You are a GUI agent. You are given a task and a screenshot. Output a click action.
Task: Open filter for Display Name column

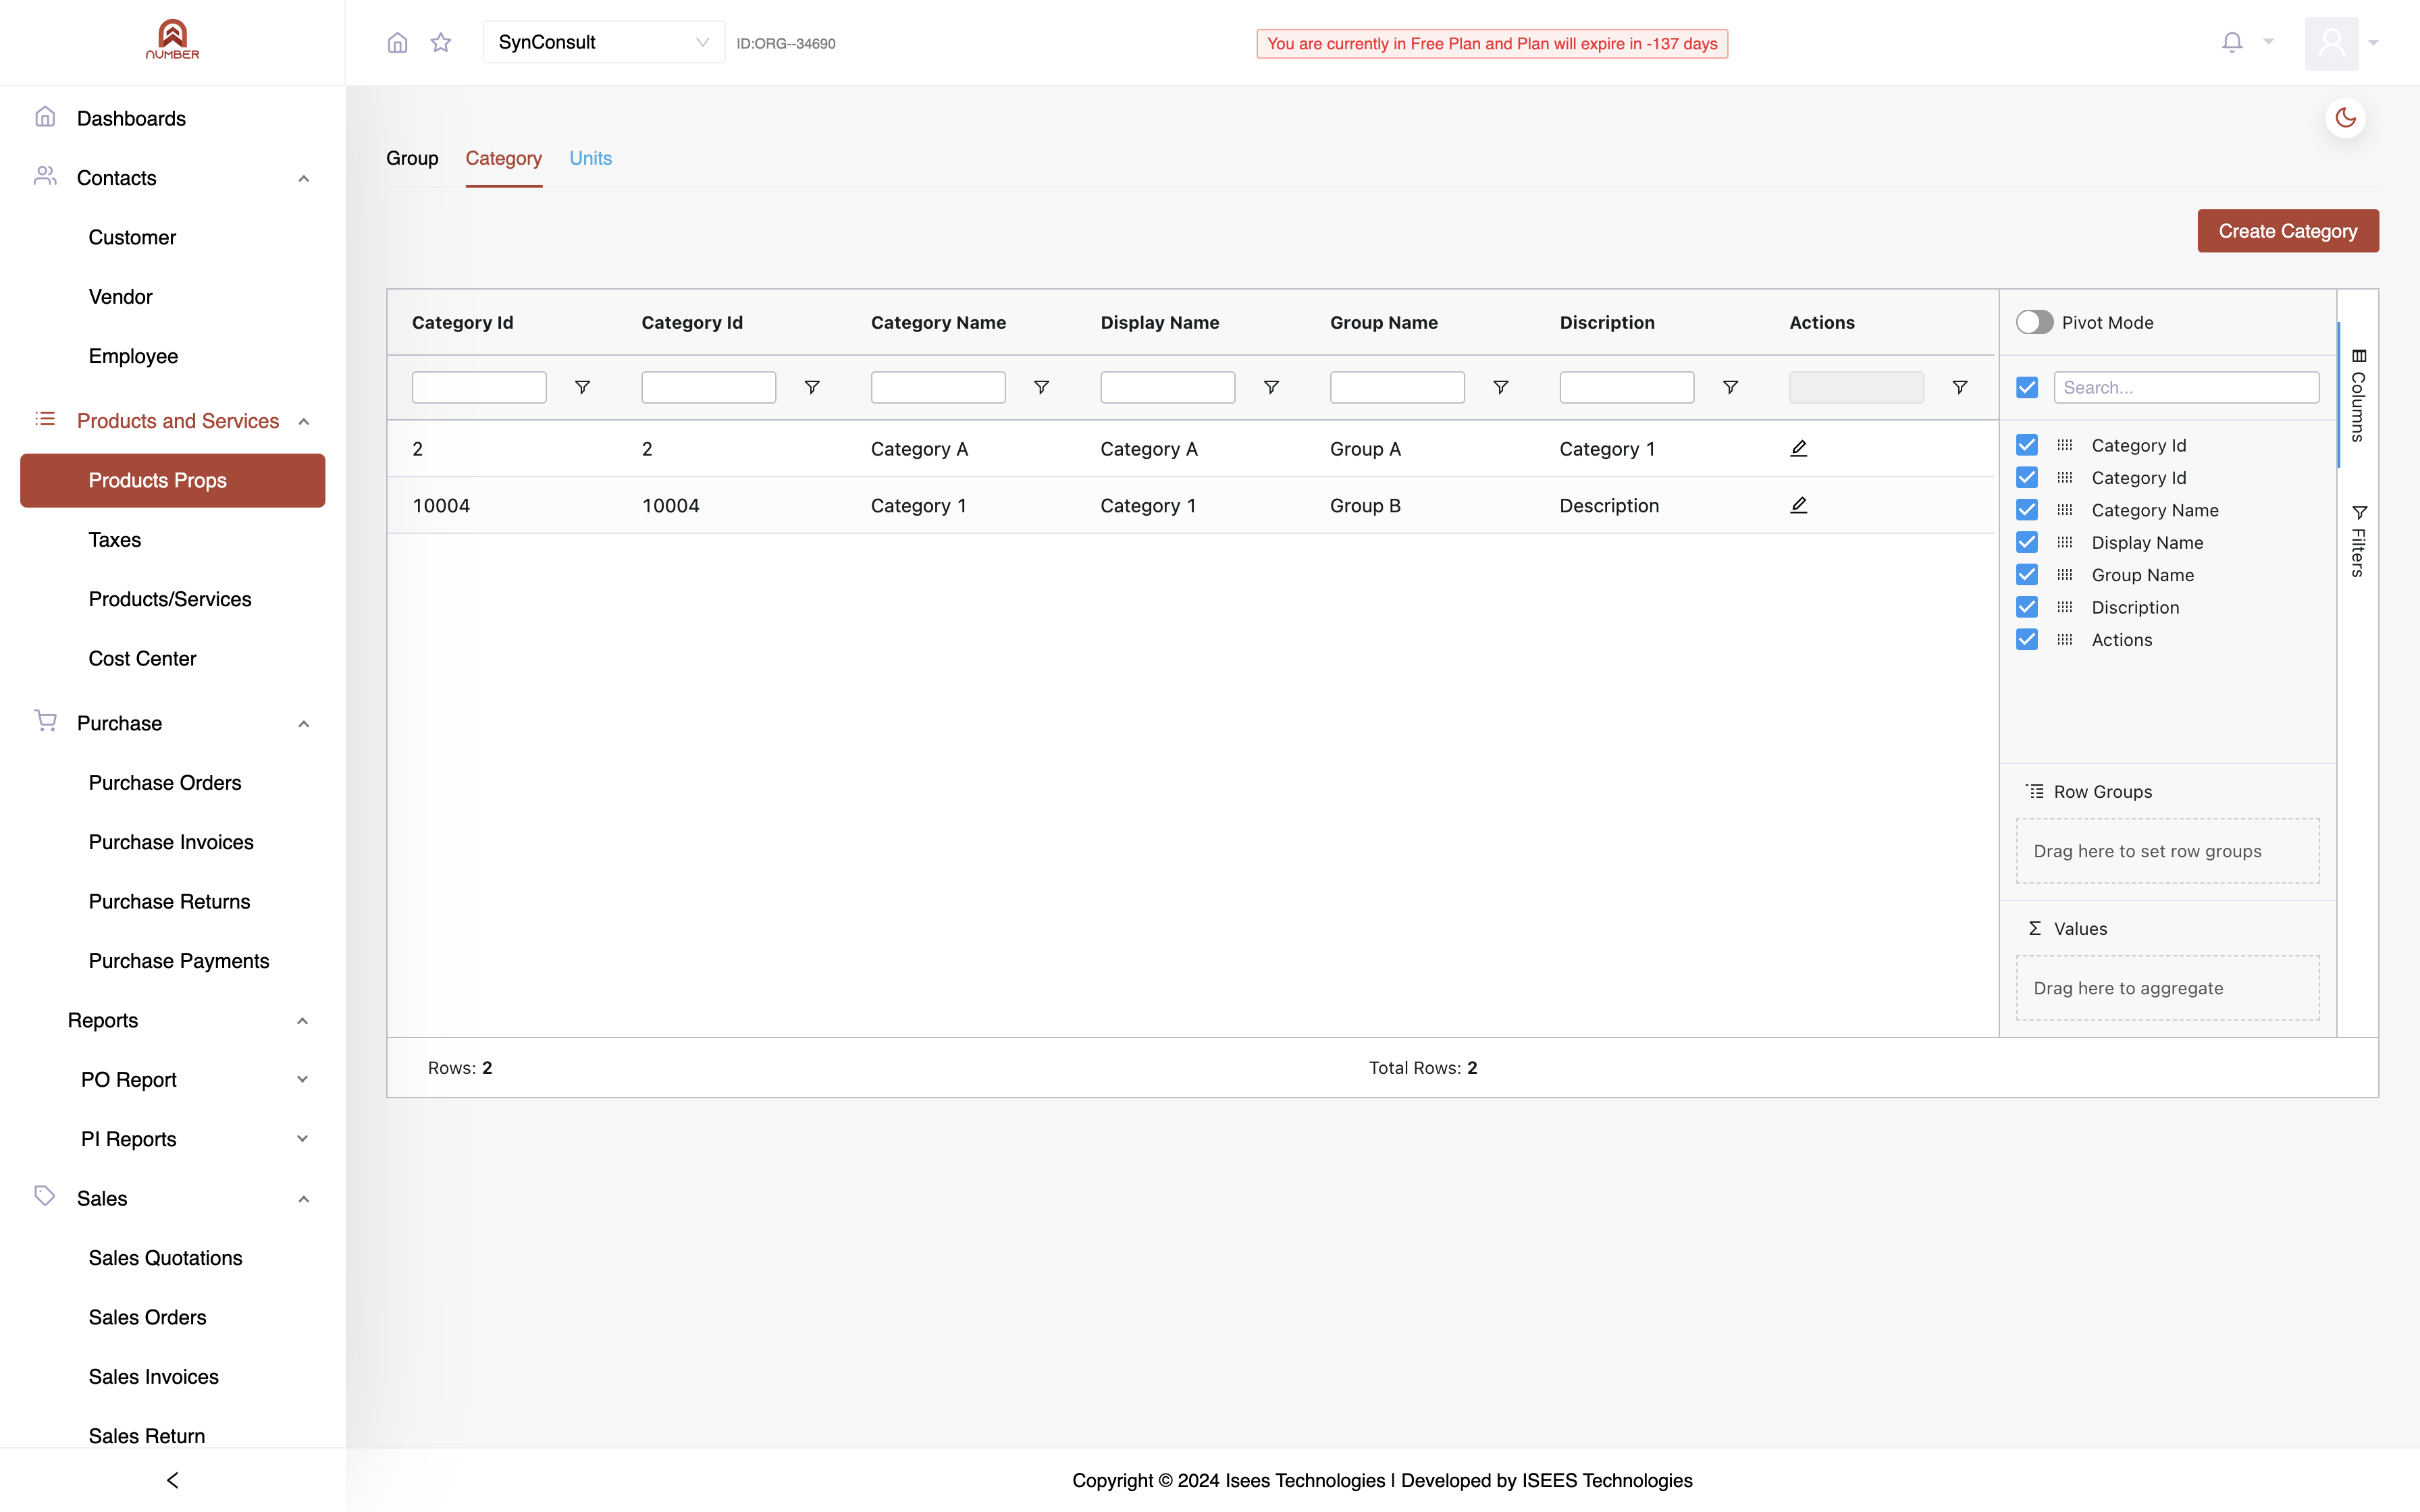click(x=1271, y=387)
